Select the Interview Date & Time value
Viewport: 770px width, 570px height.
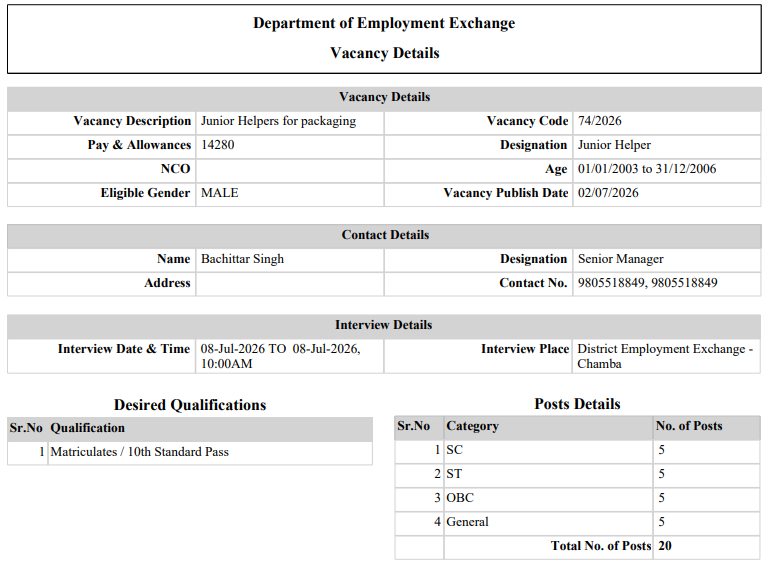(x=280, y=356)
